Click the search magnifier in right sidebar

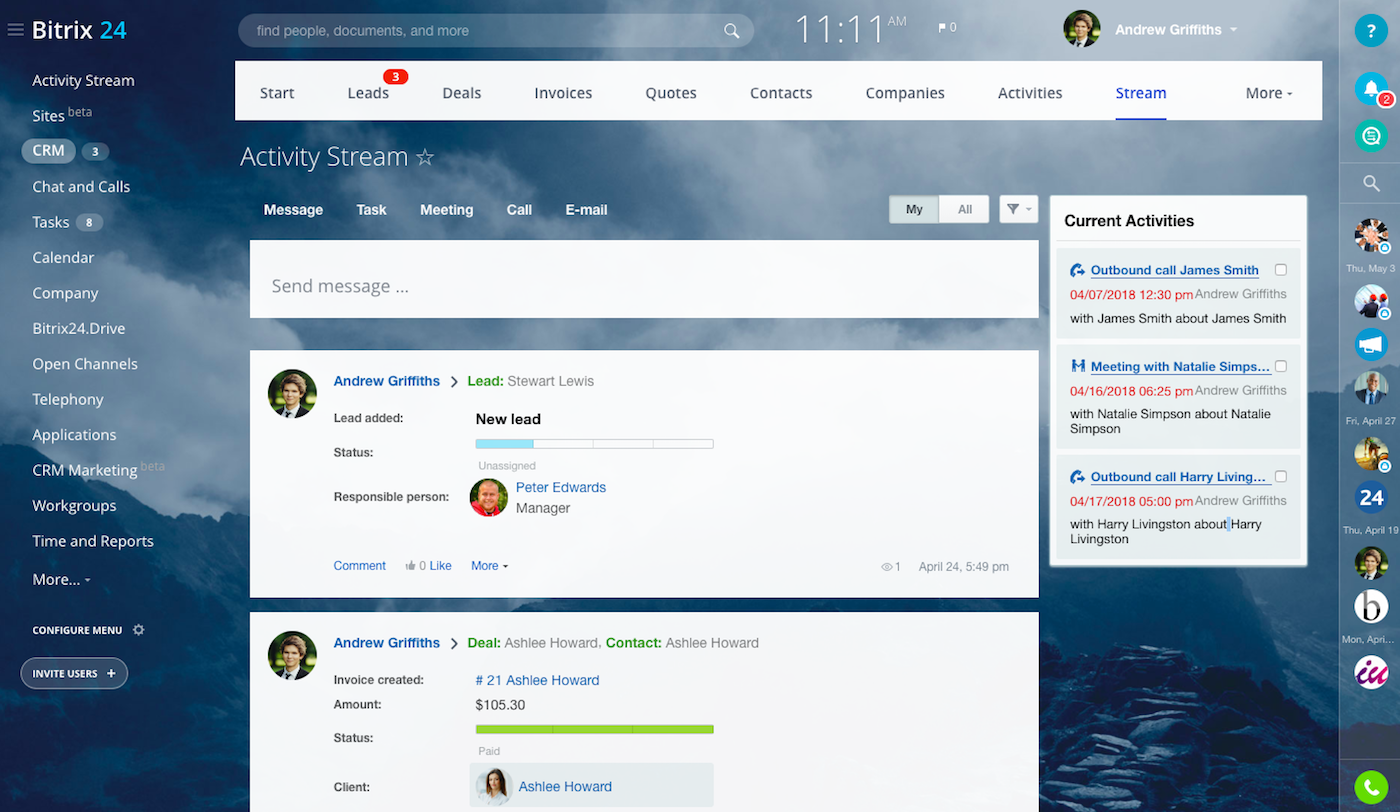[x=1371, y=183]
